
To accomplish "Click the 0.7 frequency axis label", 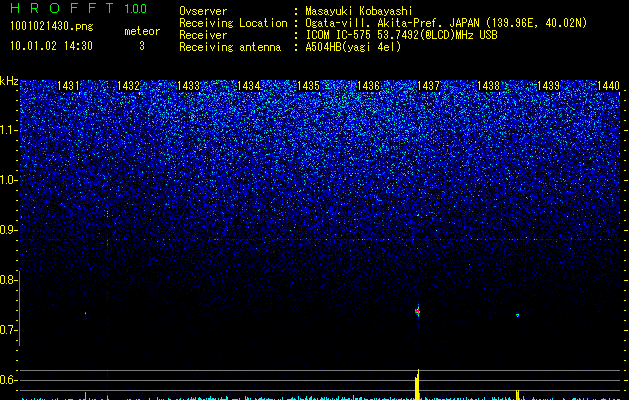I will click(x=8, y=330).
